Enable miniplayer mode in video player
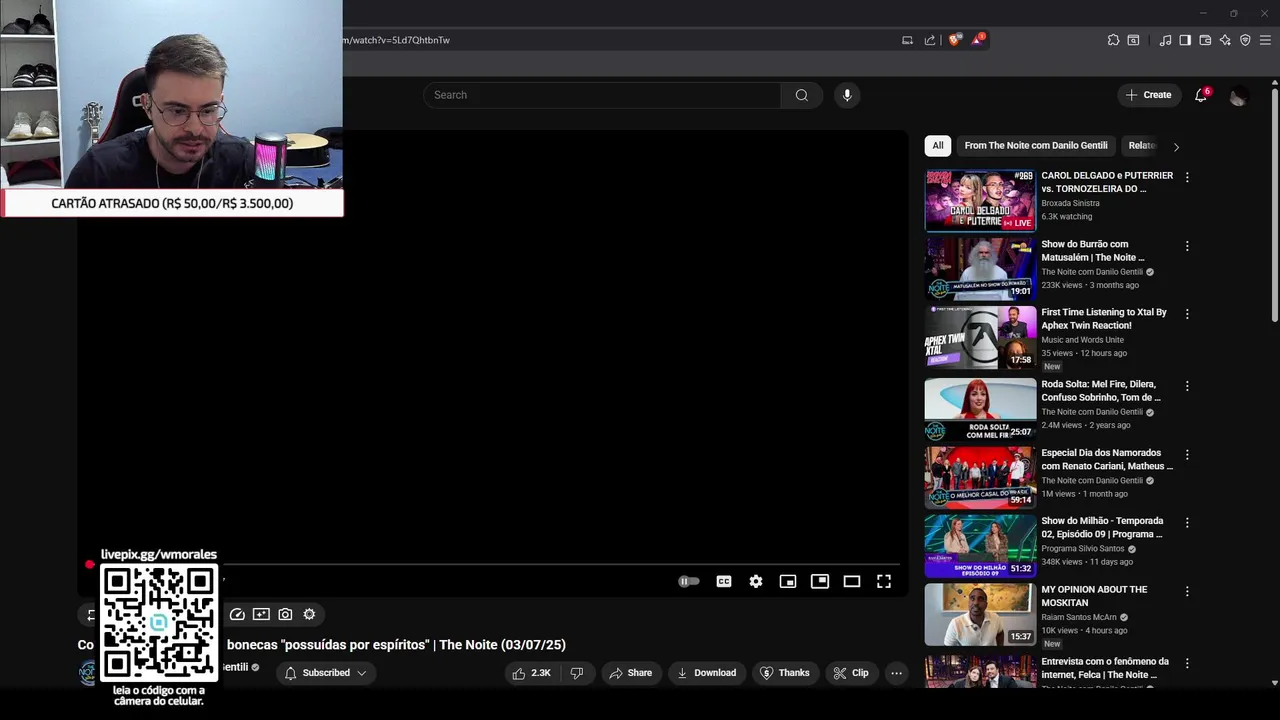 788,581
